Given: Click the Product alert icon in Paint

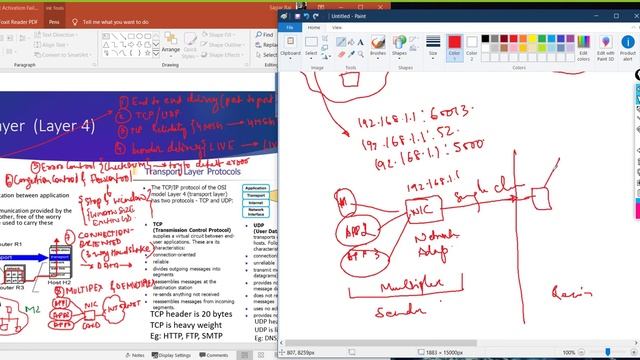Looking at the screenshot, I should tap(628, 48).
